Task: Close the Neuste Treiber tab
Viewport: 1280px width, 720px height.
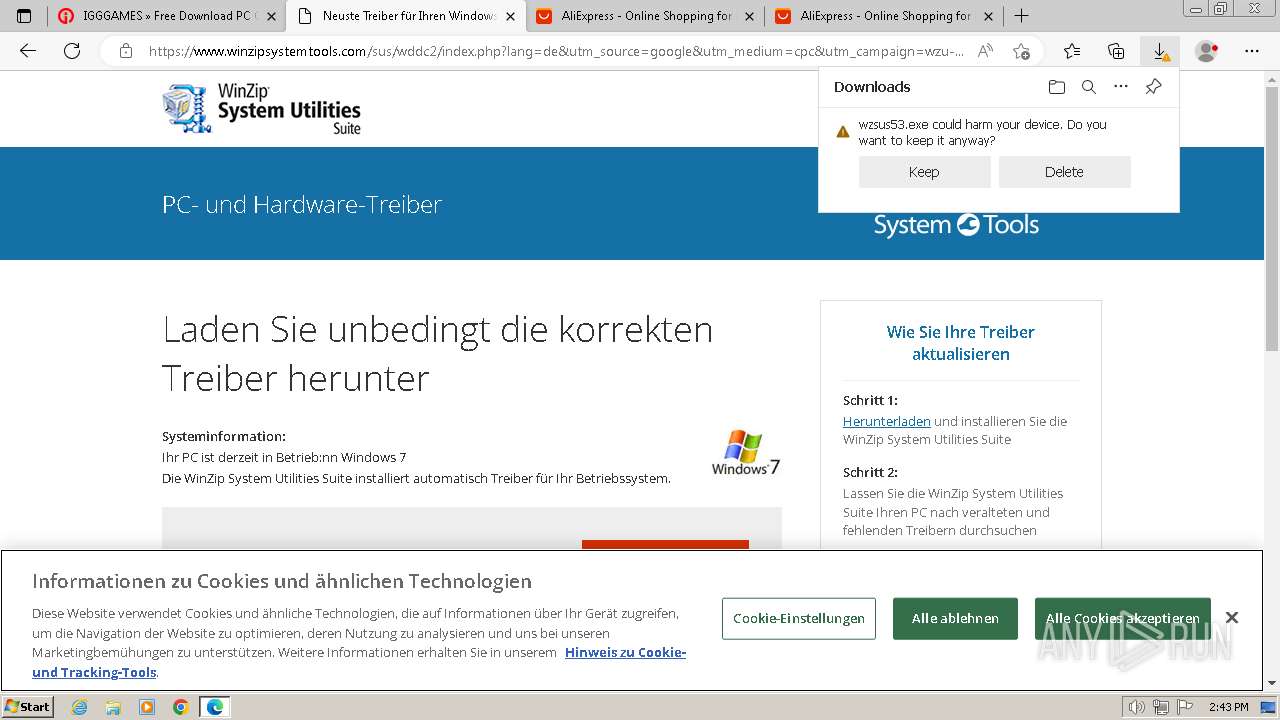Action: tap(510, 16)
